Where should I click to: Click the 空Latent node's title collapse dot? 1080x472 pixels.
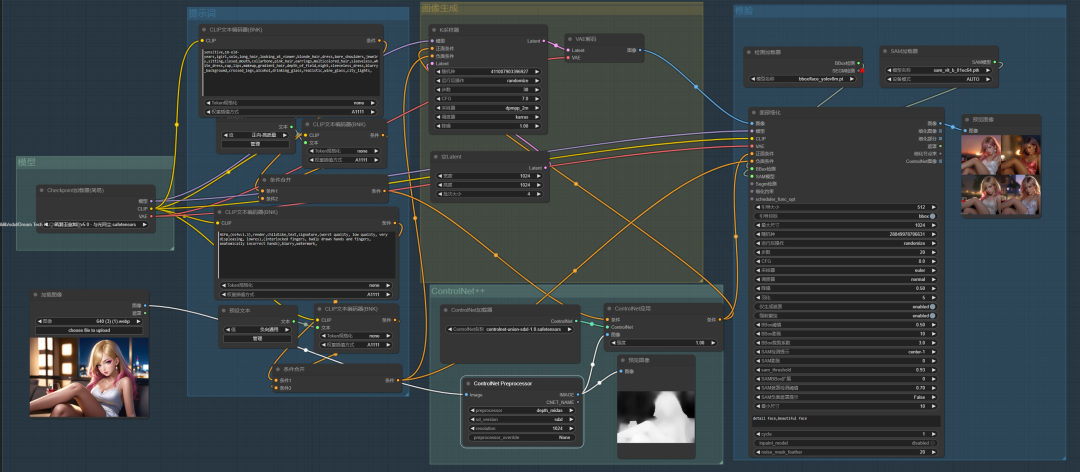435,157
